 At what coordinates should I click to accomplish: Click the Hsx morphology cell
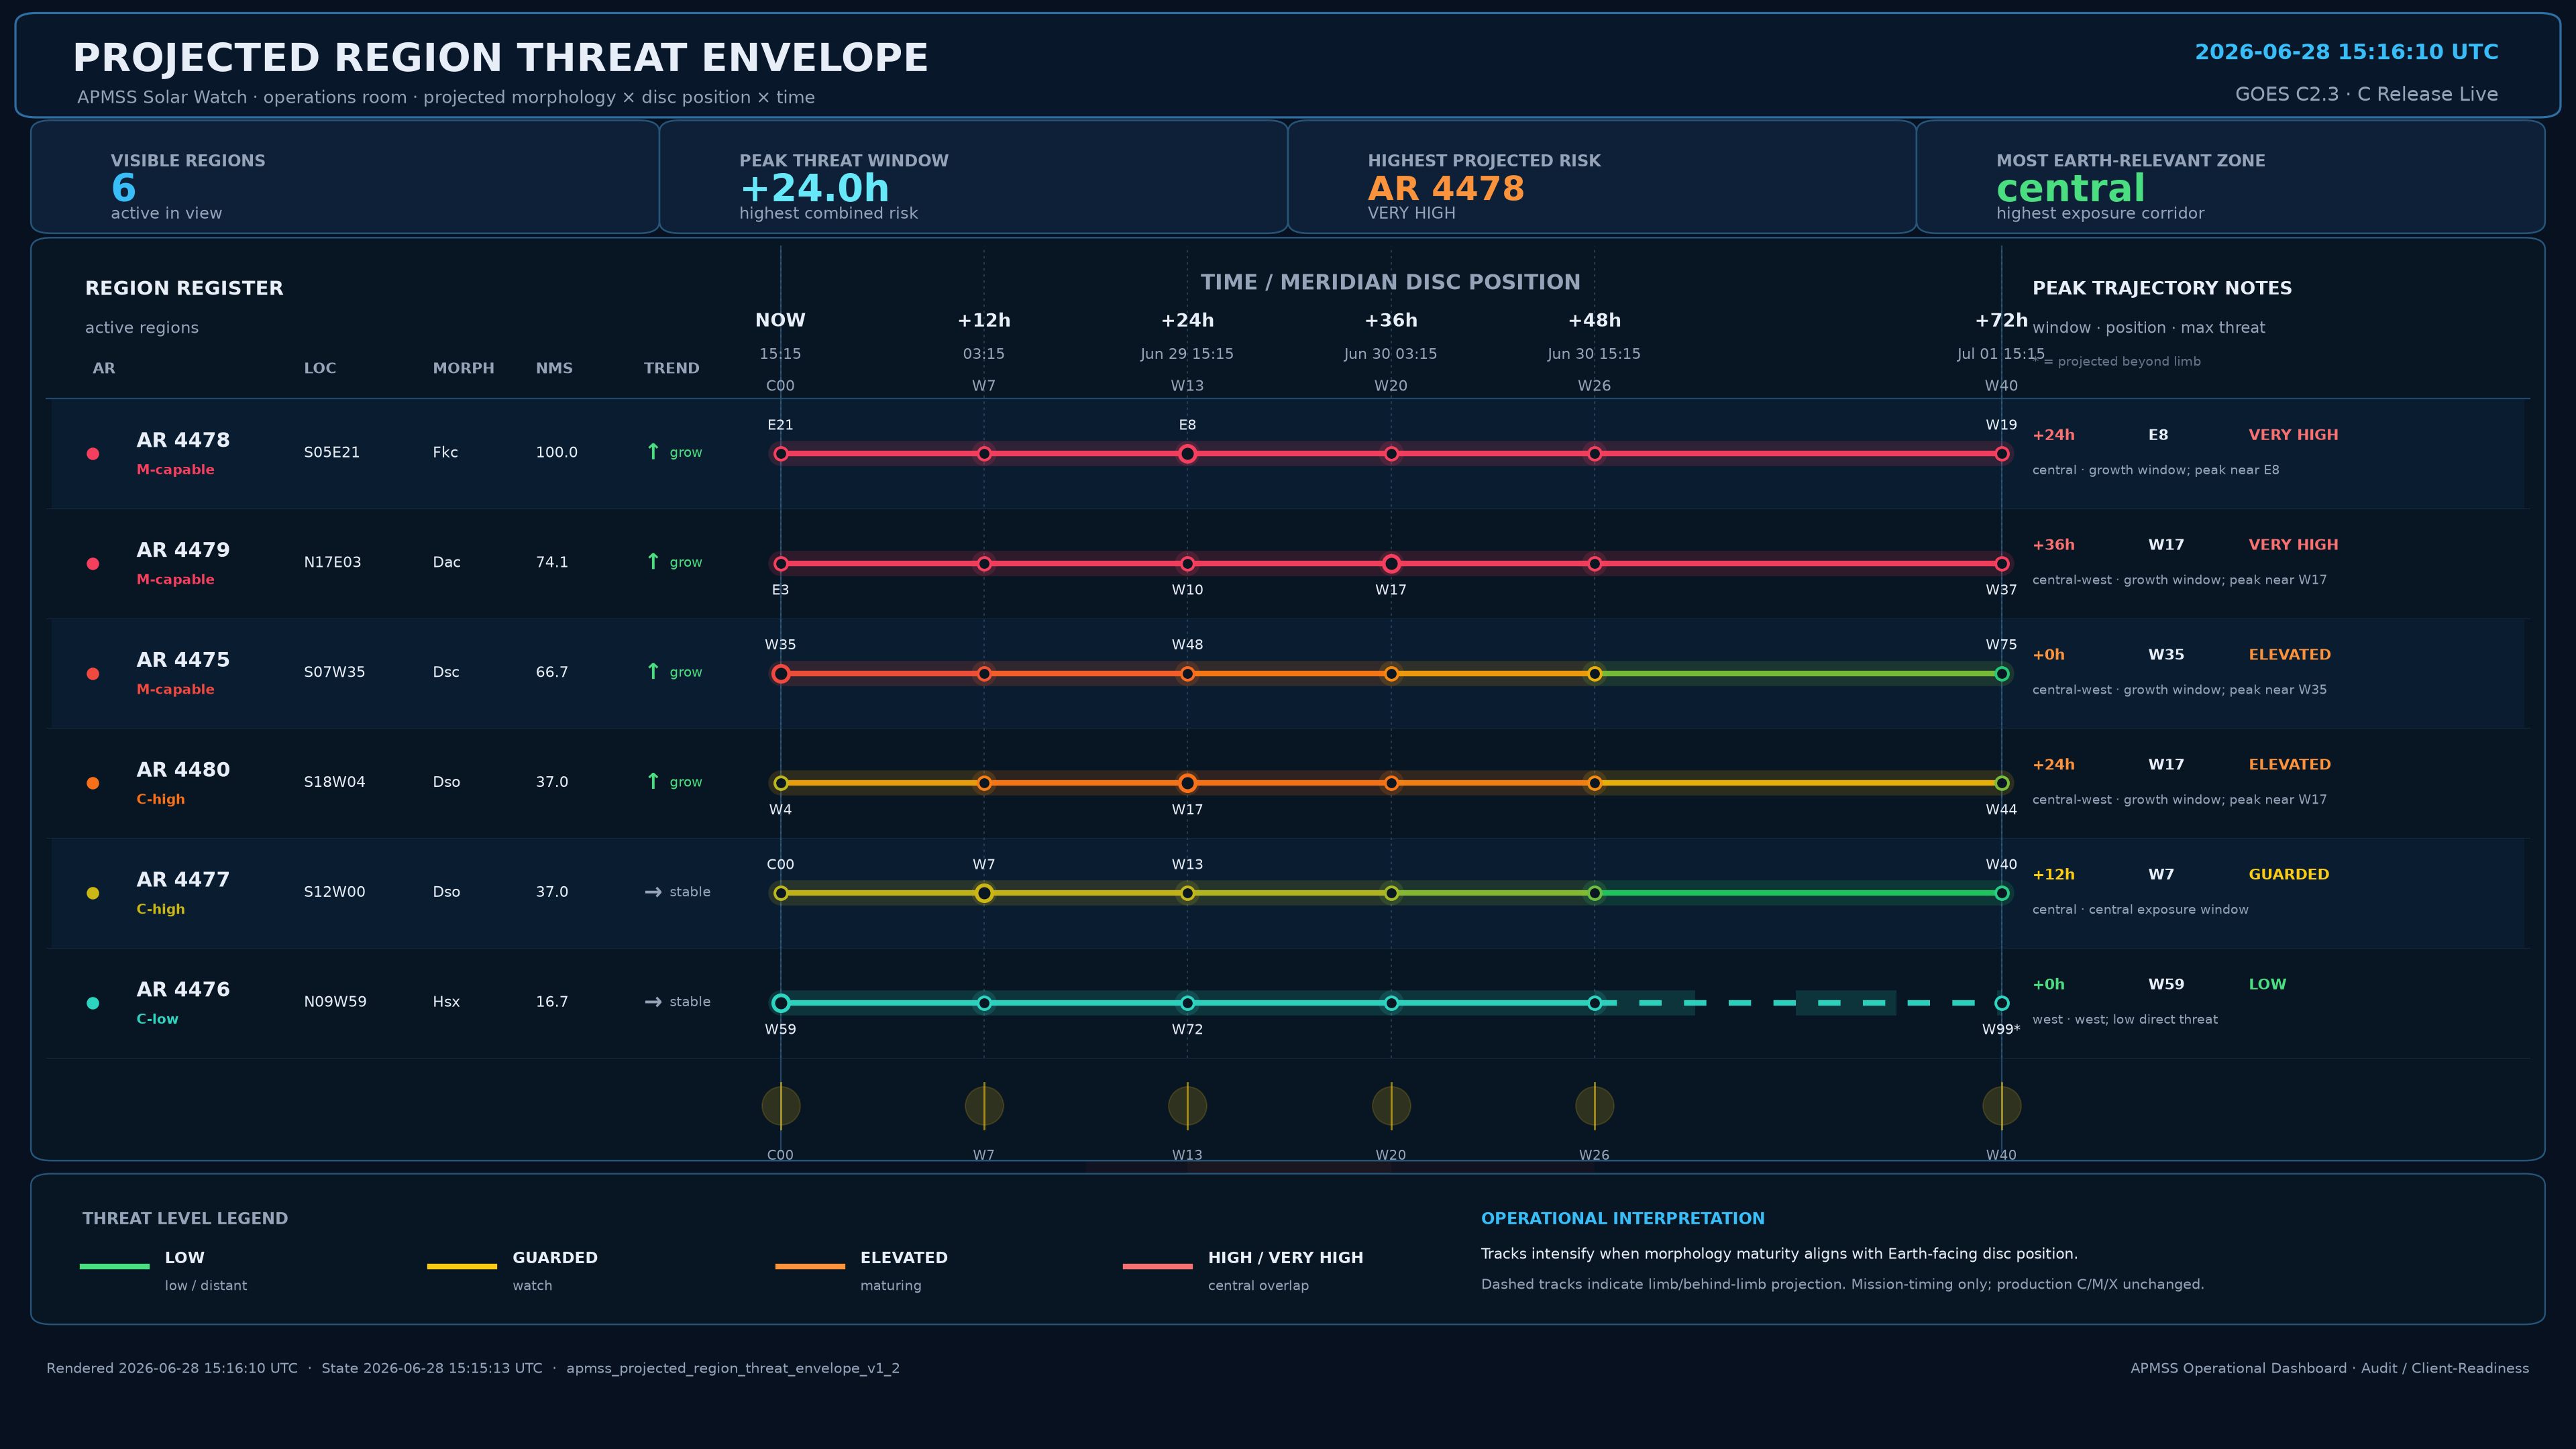coord(446,1001)
